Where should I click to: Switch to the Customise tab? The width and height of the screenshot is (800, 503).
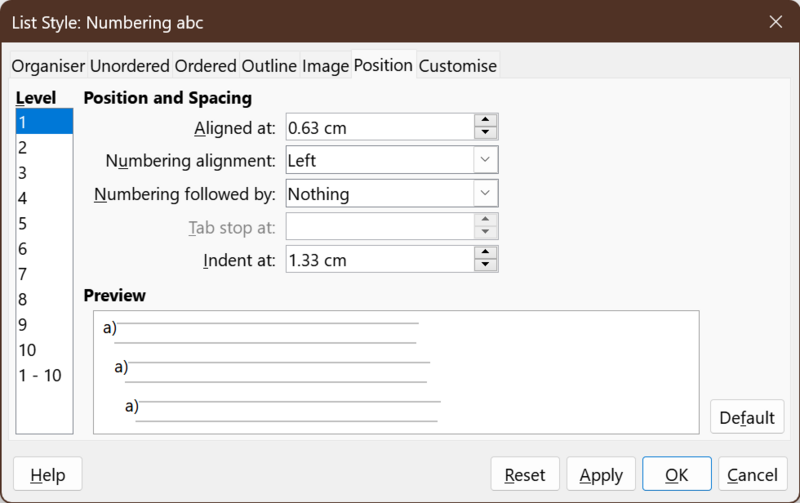click(x=458, y=66)
